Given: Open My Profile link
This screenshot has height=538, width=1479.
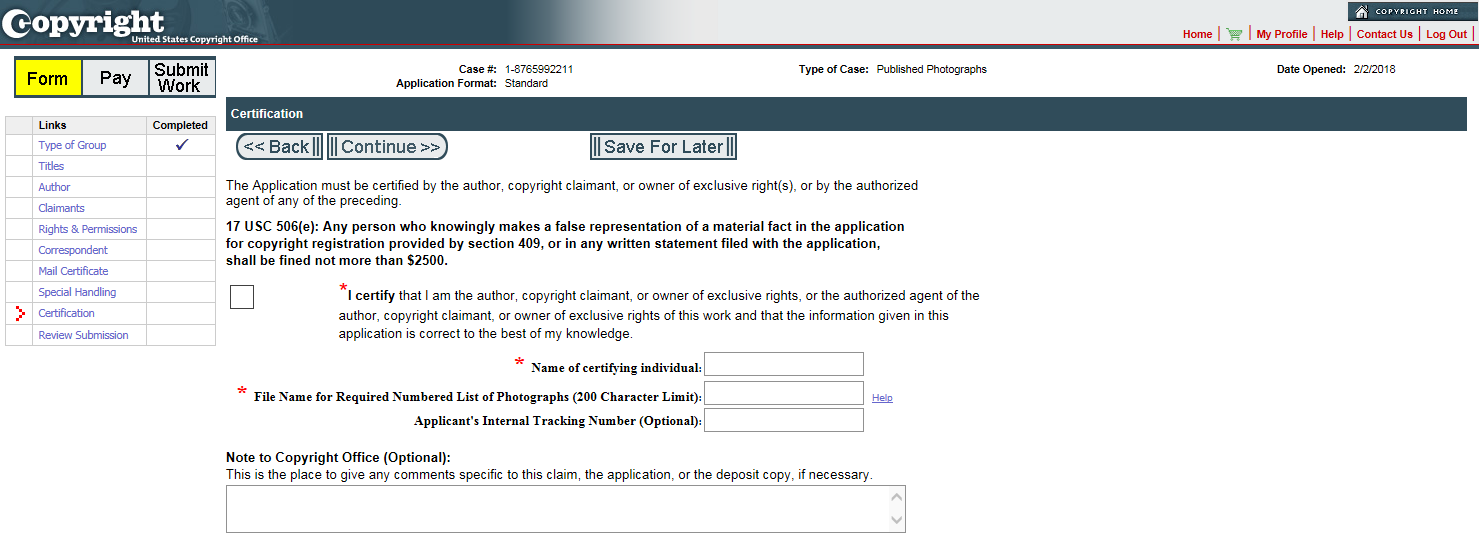Looking at the screenshot, I should (x=1282, y=34).
